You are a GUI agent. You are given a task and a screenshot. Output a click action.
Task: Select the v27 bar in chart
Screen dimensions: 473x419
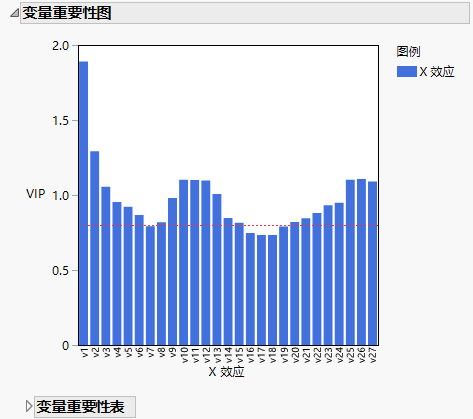pyautogui.click(x=373, y=263)
